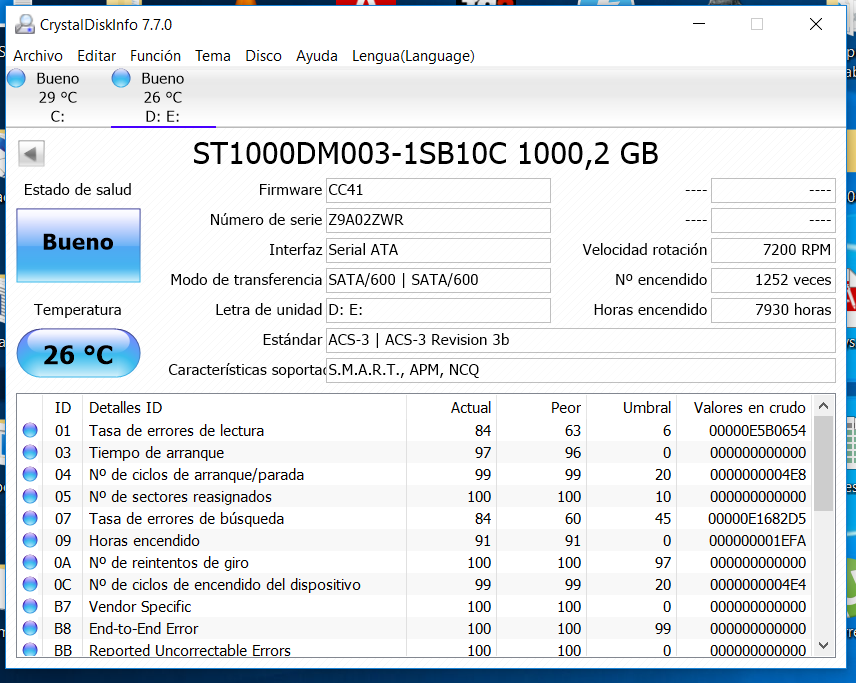Click status orb for Horas encendido attribute row
Viewport: 856px width, 683px height.
(x=30, y=540)
